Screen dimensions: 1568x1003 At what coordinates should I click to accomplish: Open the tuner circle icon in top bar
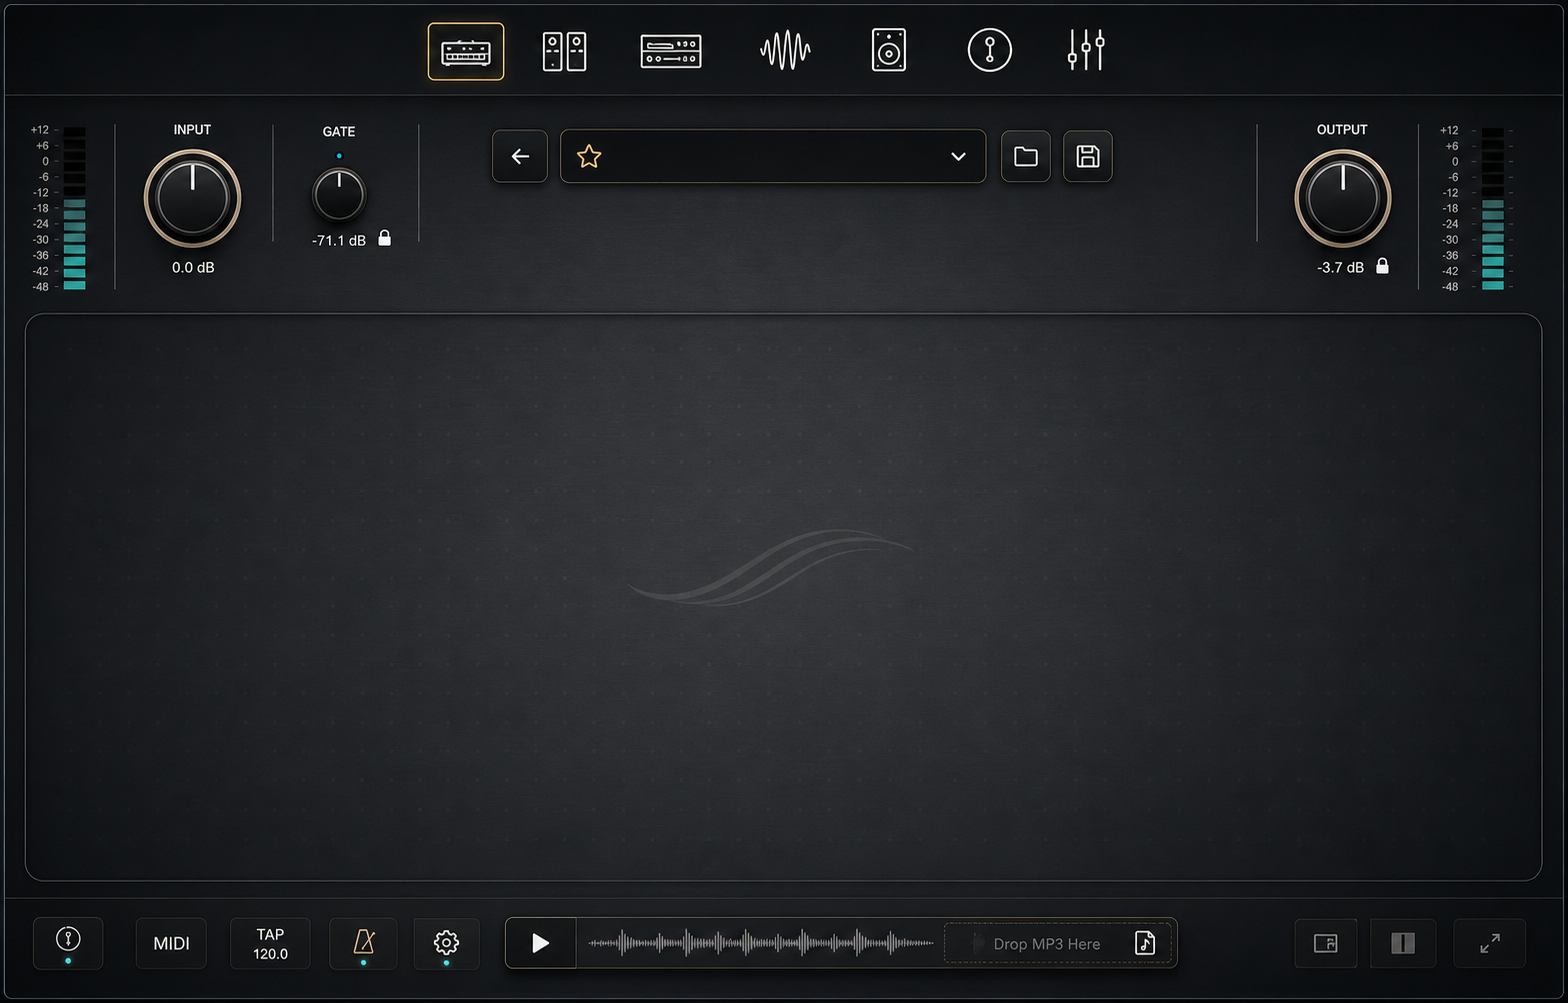click(990, 50)
